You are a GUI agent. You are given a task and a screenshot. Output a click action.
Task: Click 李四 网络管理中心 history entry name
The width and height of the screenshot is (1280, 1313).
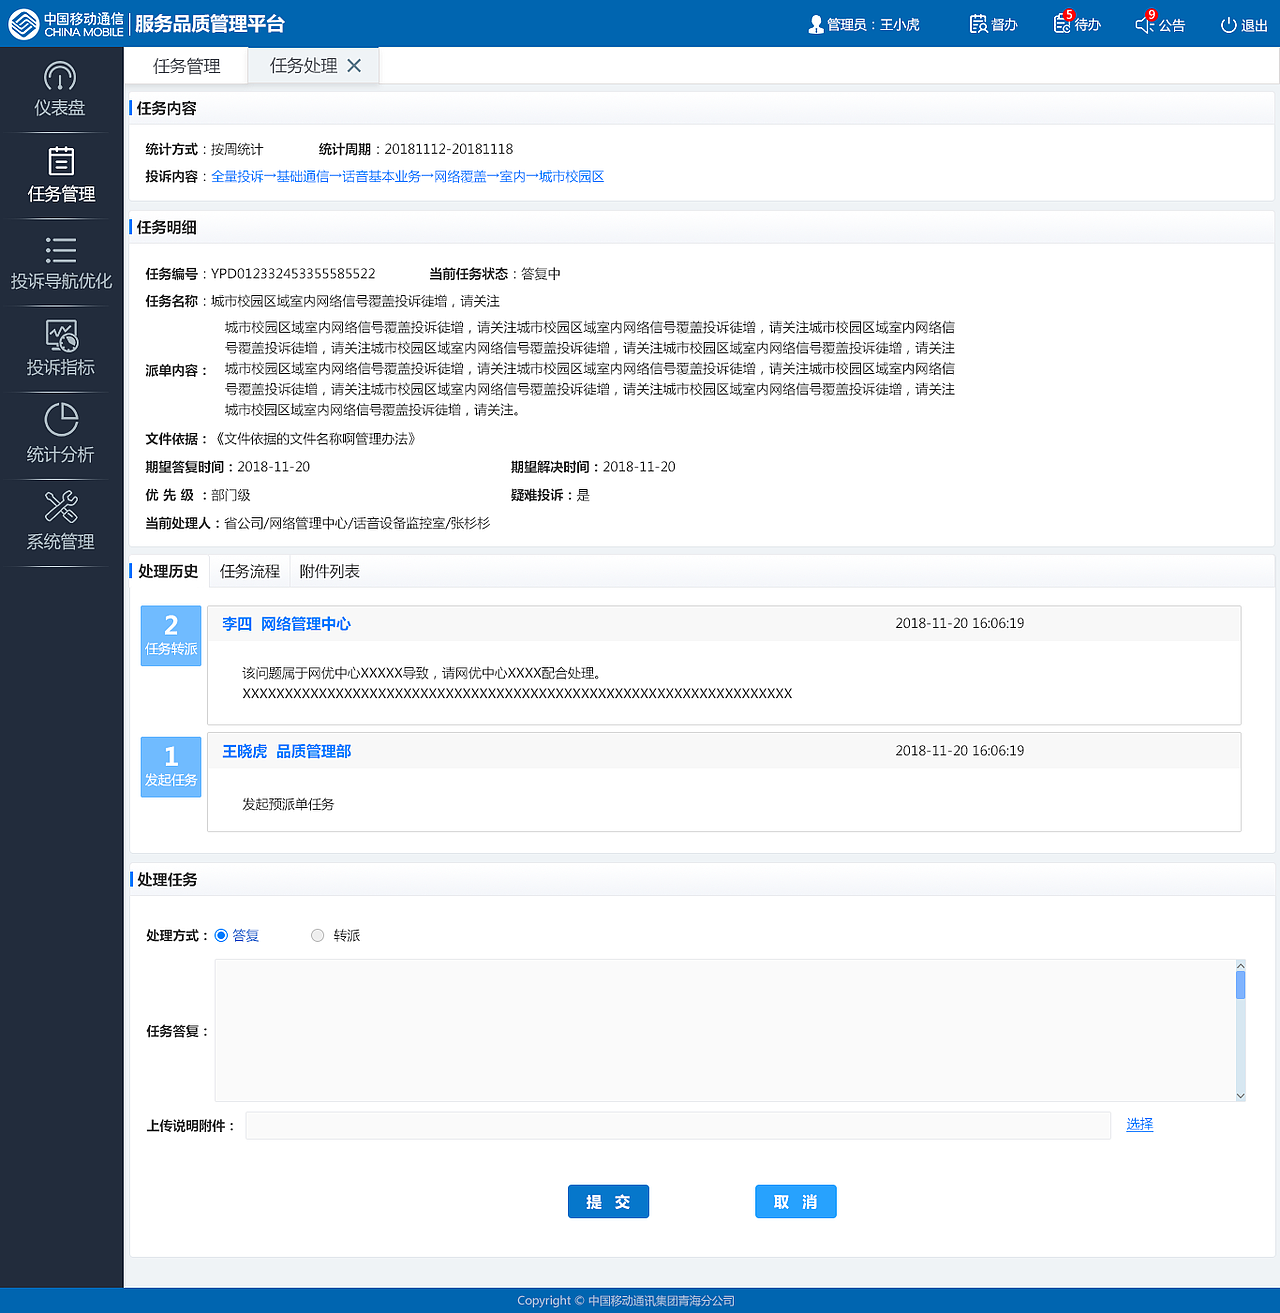coord(286,623)
